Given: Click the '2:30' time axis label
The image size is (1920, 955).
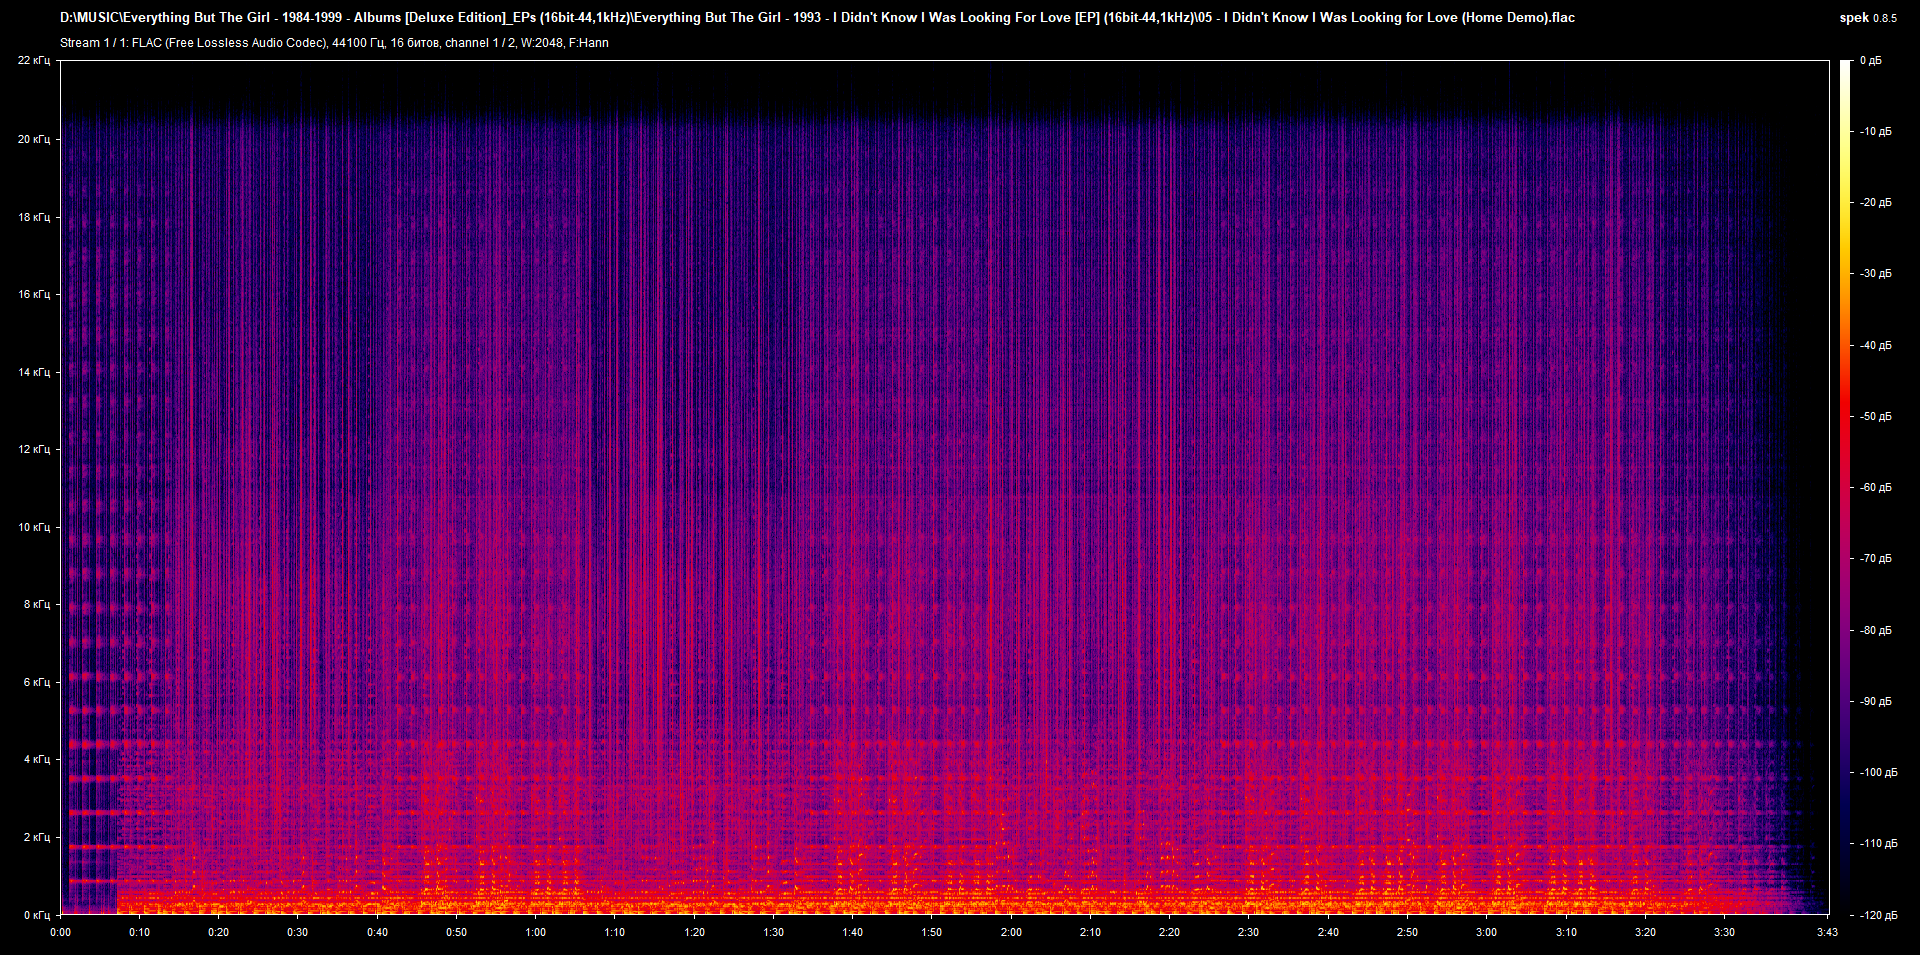Looking at the screenshot, I should click(1249, 932).
